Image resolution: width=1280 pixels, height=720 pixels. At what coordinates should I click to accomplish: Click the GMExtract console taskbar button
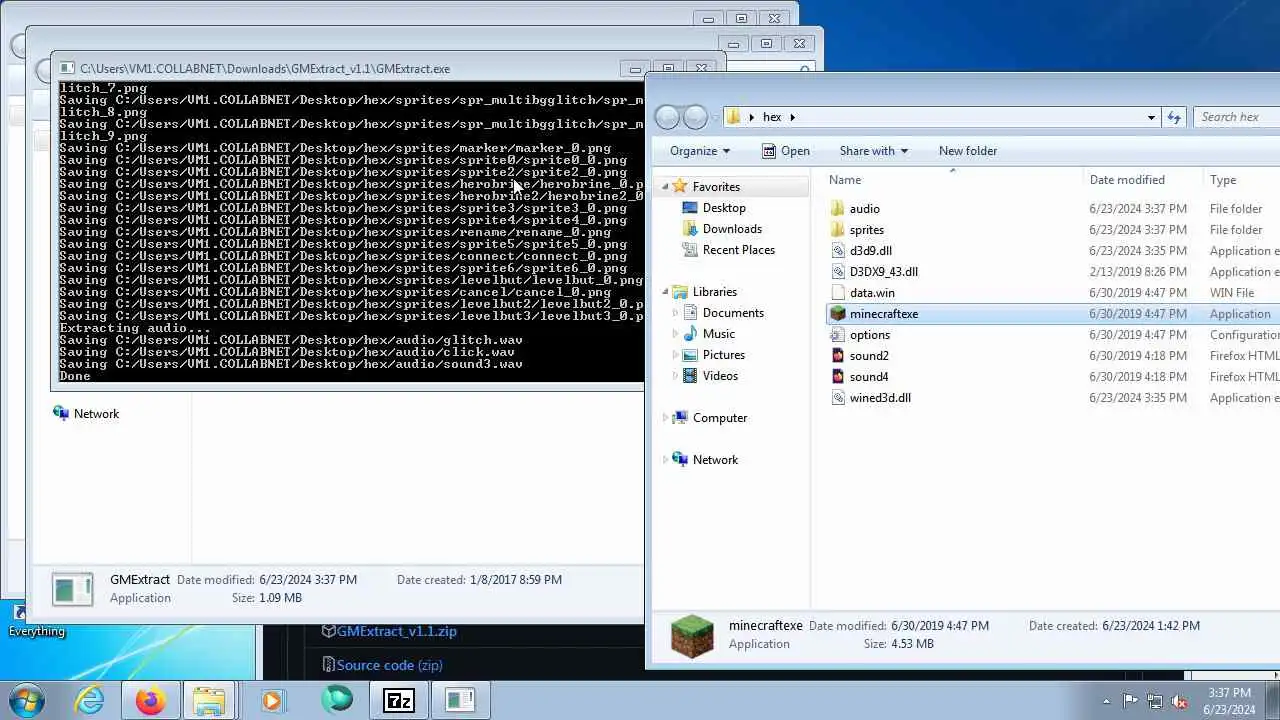click(460, 700)
